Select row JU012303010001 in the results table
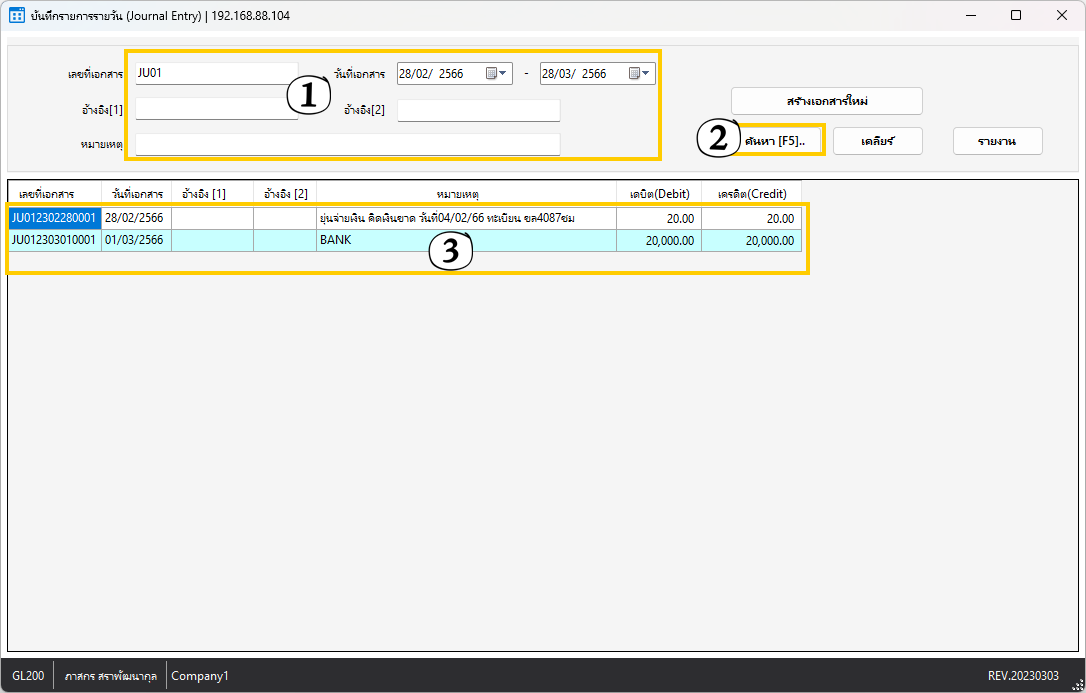Image resolution: width=1086 pixels, height=693 pixels. pyautogui.click(x=54, y=240)
